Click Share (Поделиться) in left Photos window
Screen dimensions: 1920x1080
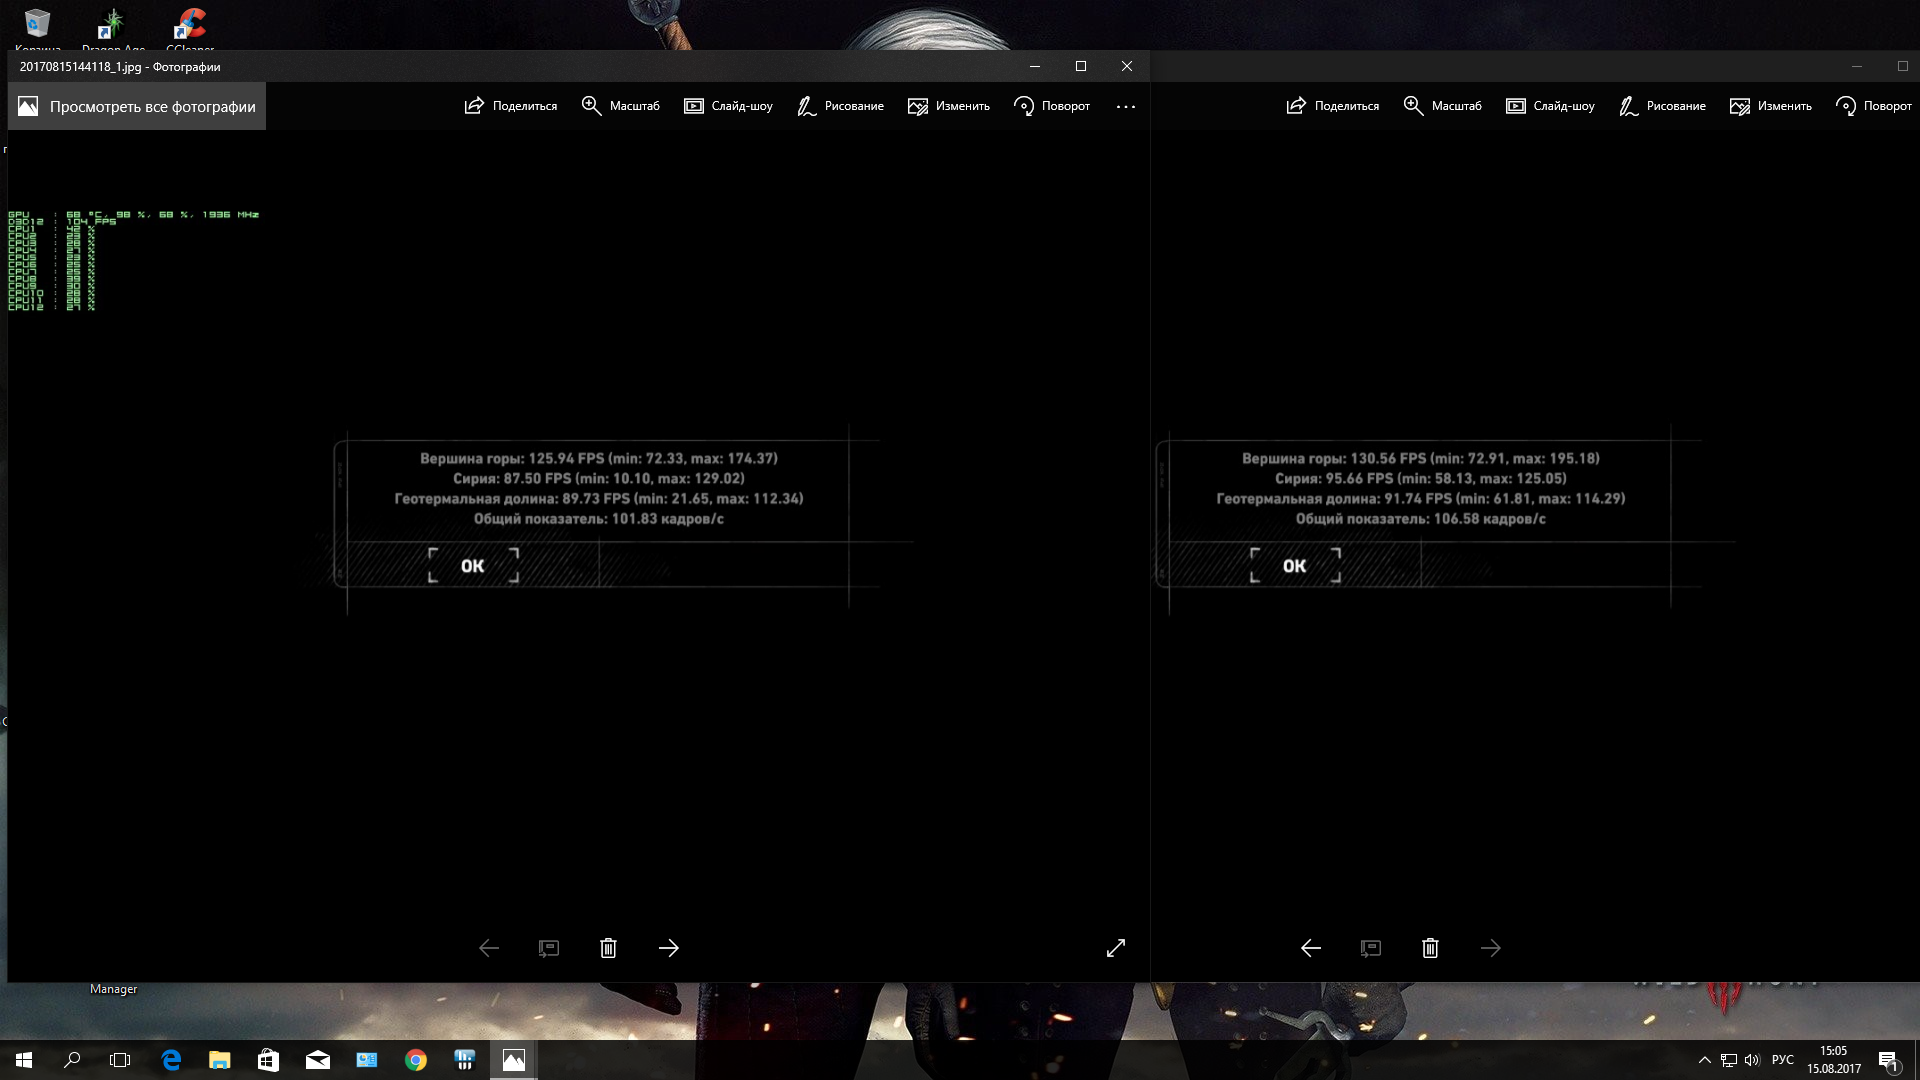click(x=511, y=106)
